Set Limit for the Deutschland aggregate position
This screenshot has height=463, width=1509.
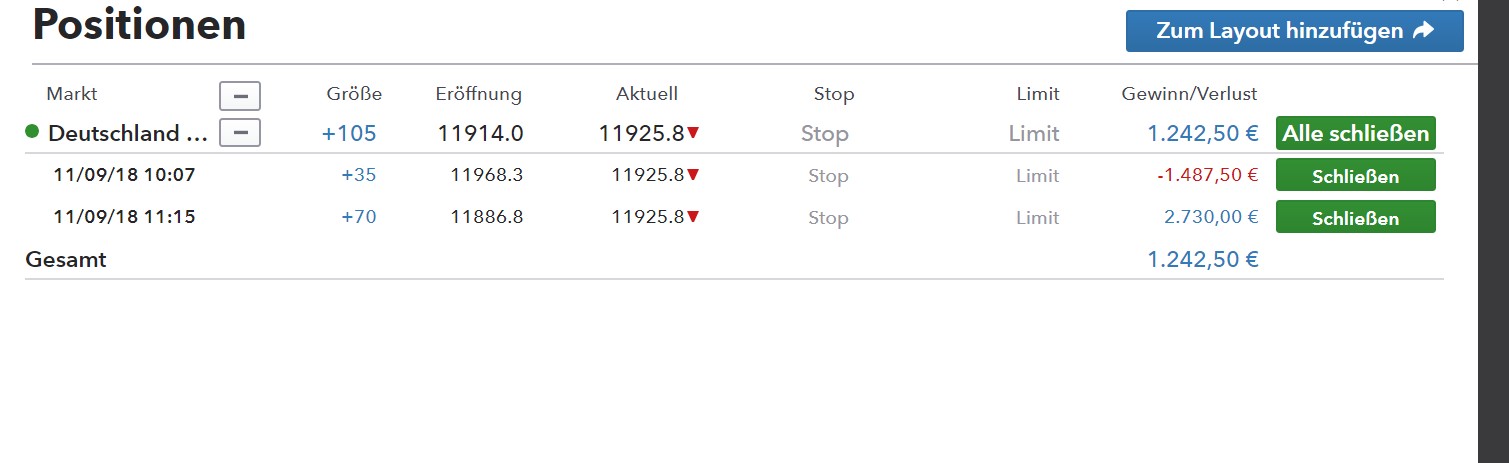pyautogui.click(x=1033, y=134)
